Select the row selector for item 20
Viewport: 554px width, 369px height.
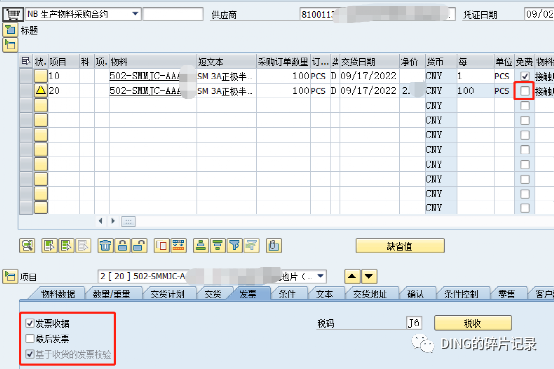[26, 90]
